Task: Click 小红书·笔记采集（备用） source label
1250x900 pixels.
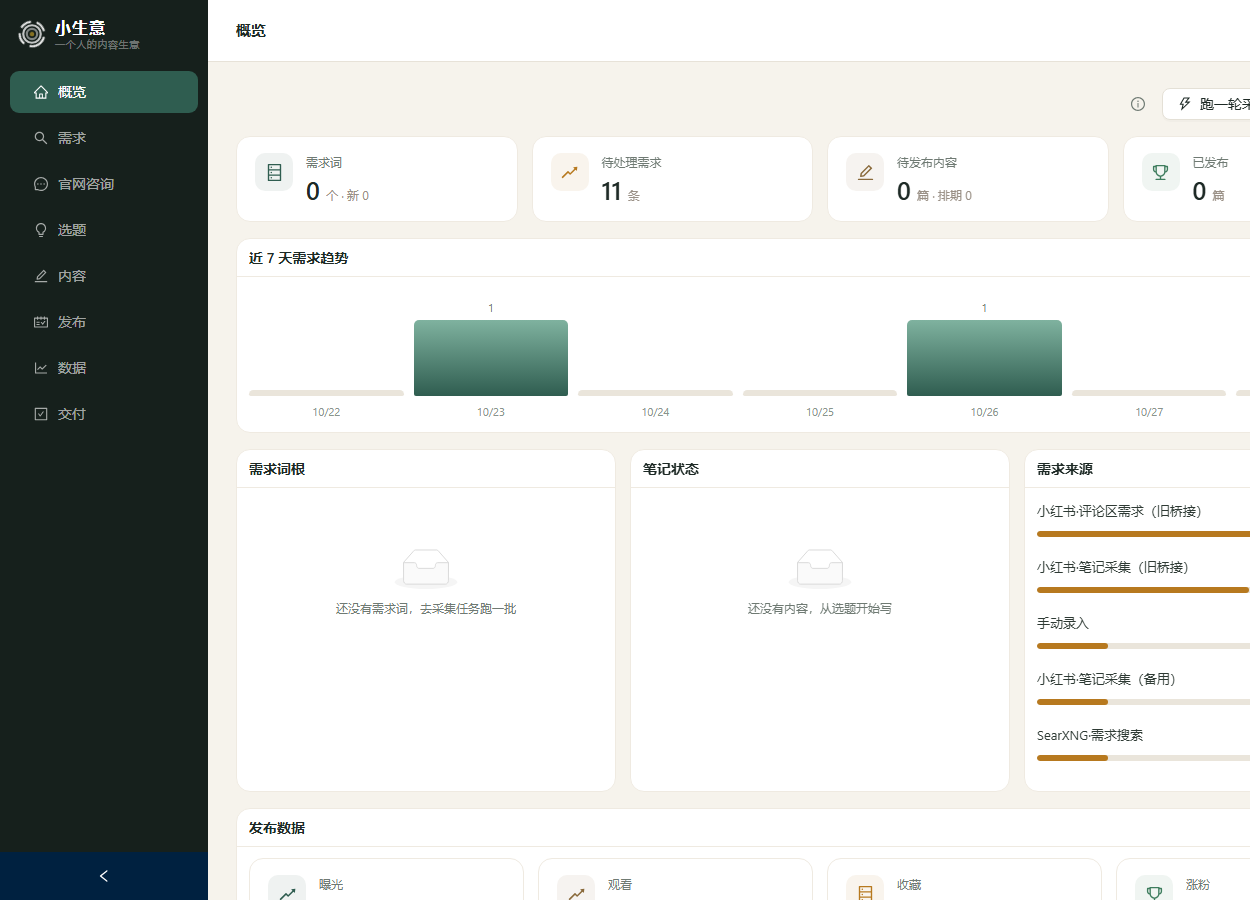Action: point(1107,679)
